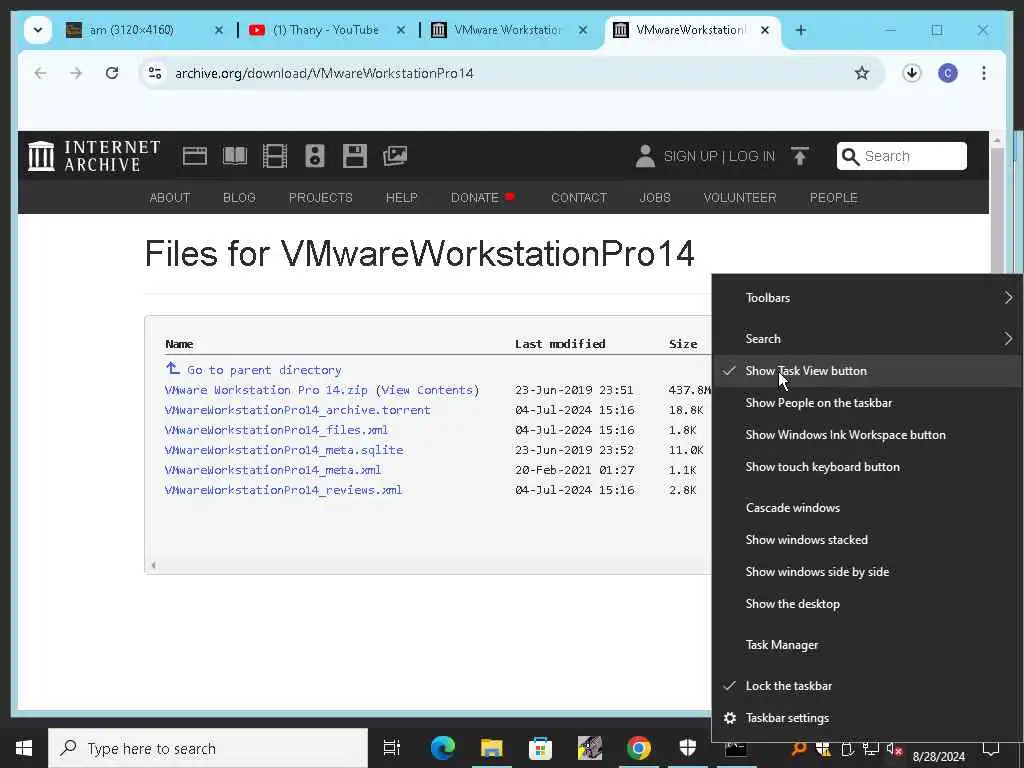Click the user avatar icon beside SIGN UP

coord(645,156)
